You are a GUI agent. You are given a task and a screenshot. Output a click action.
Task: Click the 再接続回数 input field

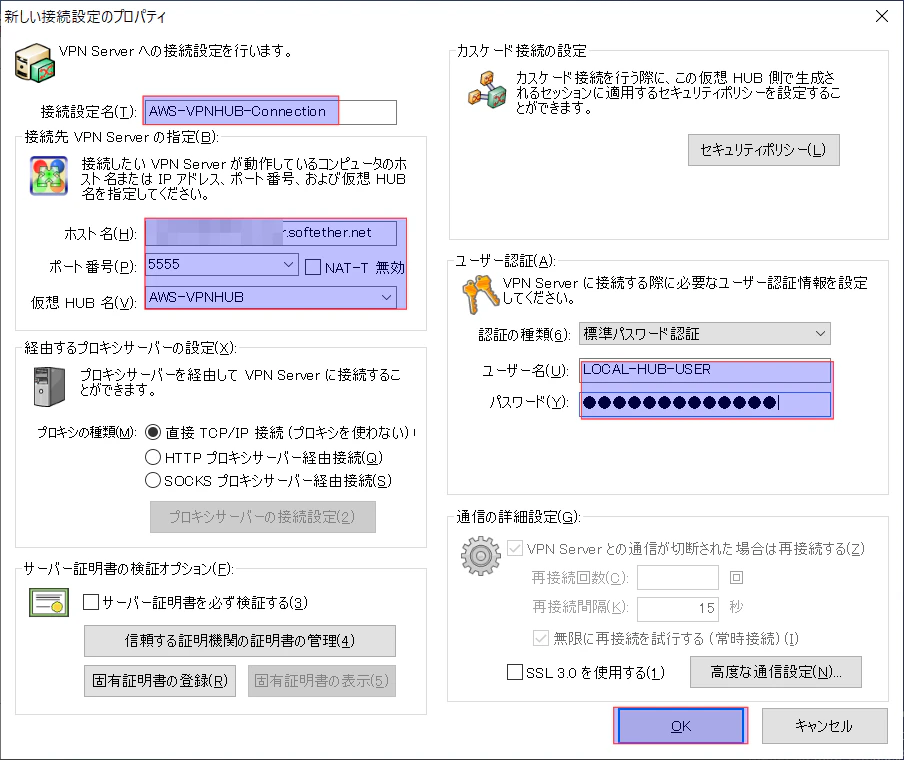[677, 577]
